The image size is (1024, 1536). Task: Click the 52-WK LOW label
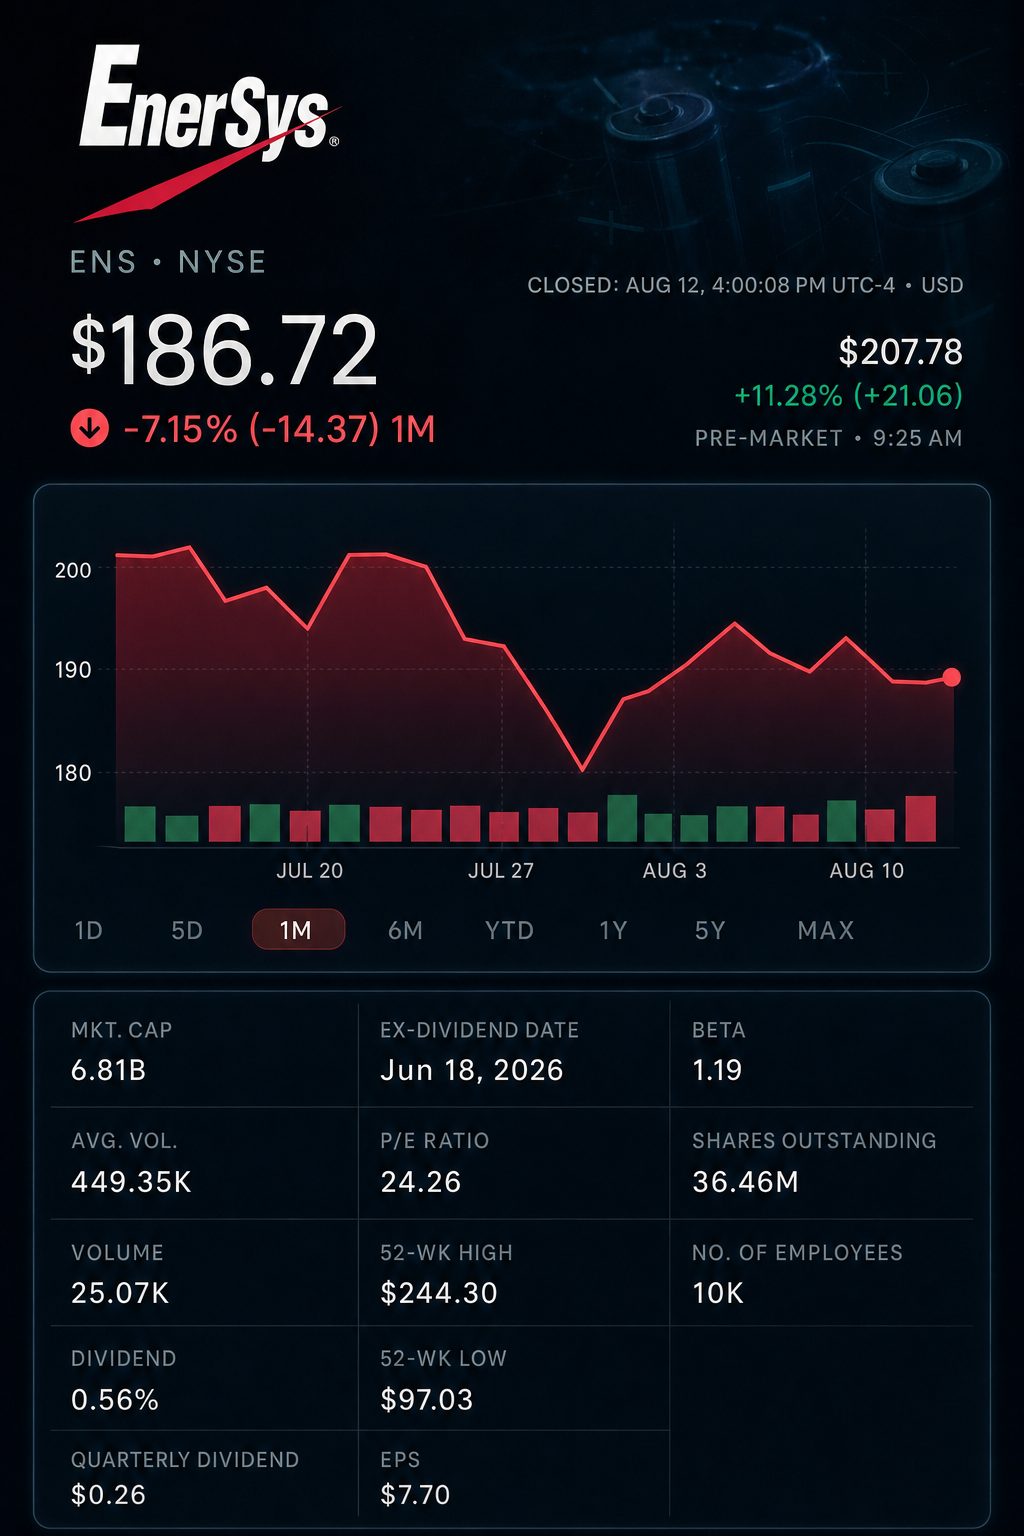coord(443,1359)
